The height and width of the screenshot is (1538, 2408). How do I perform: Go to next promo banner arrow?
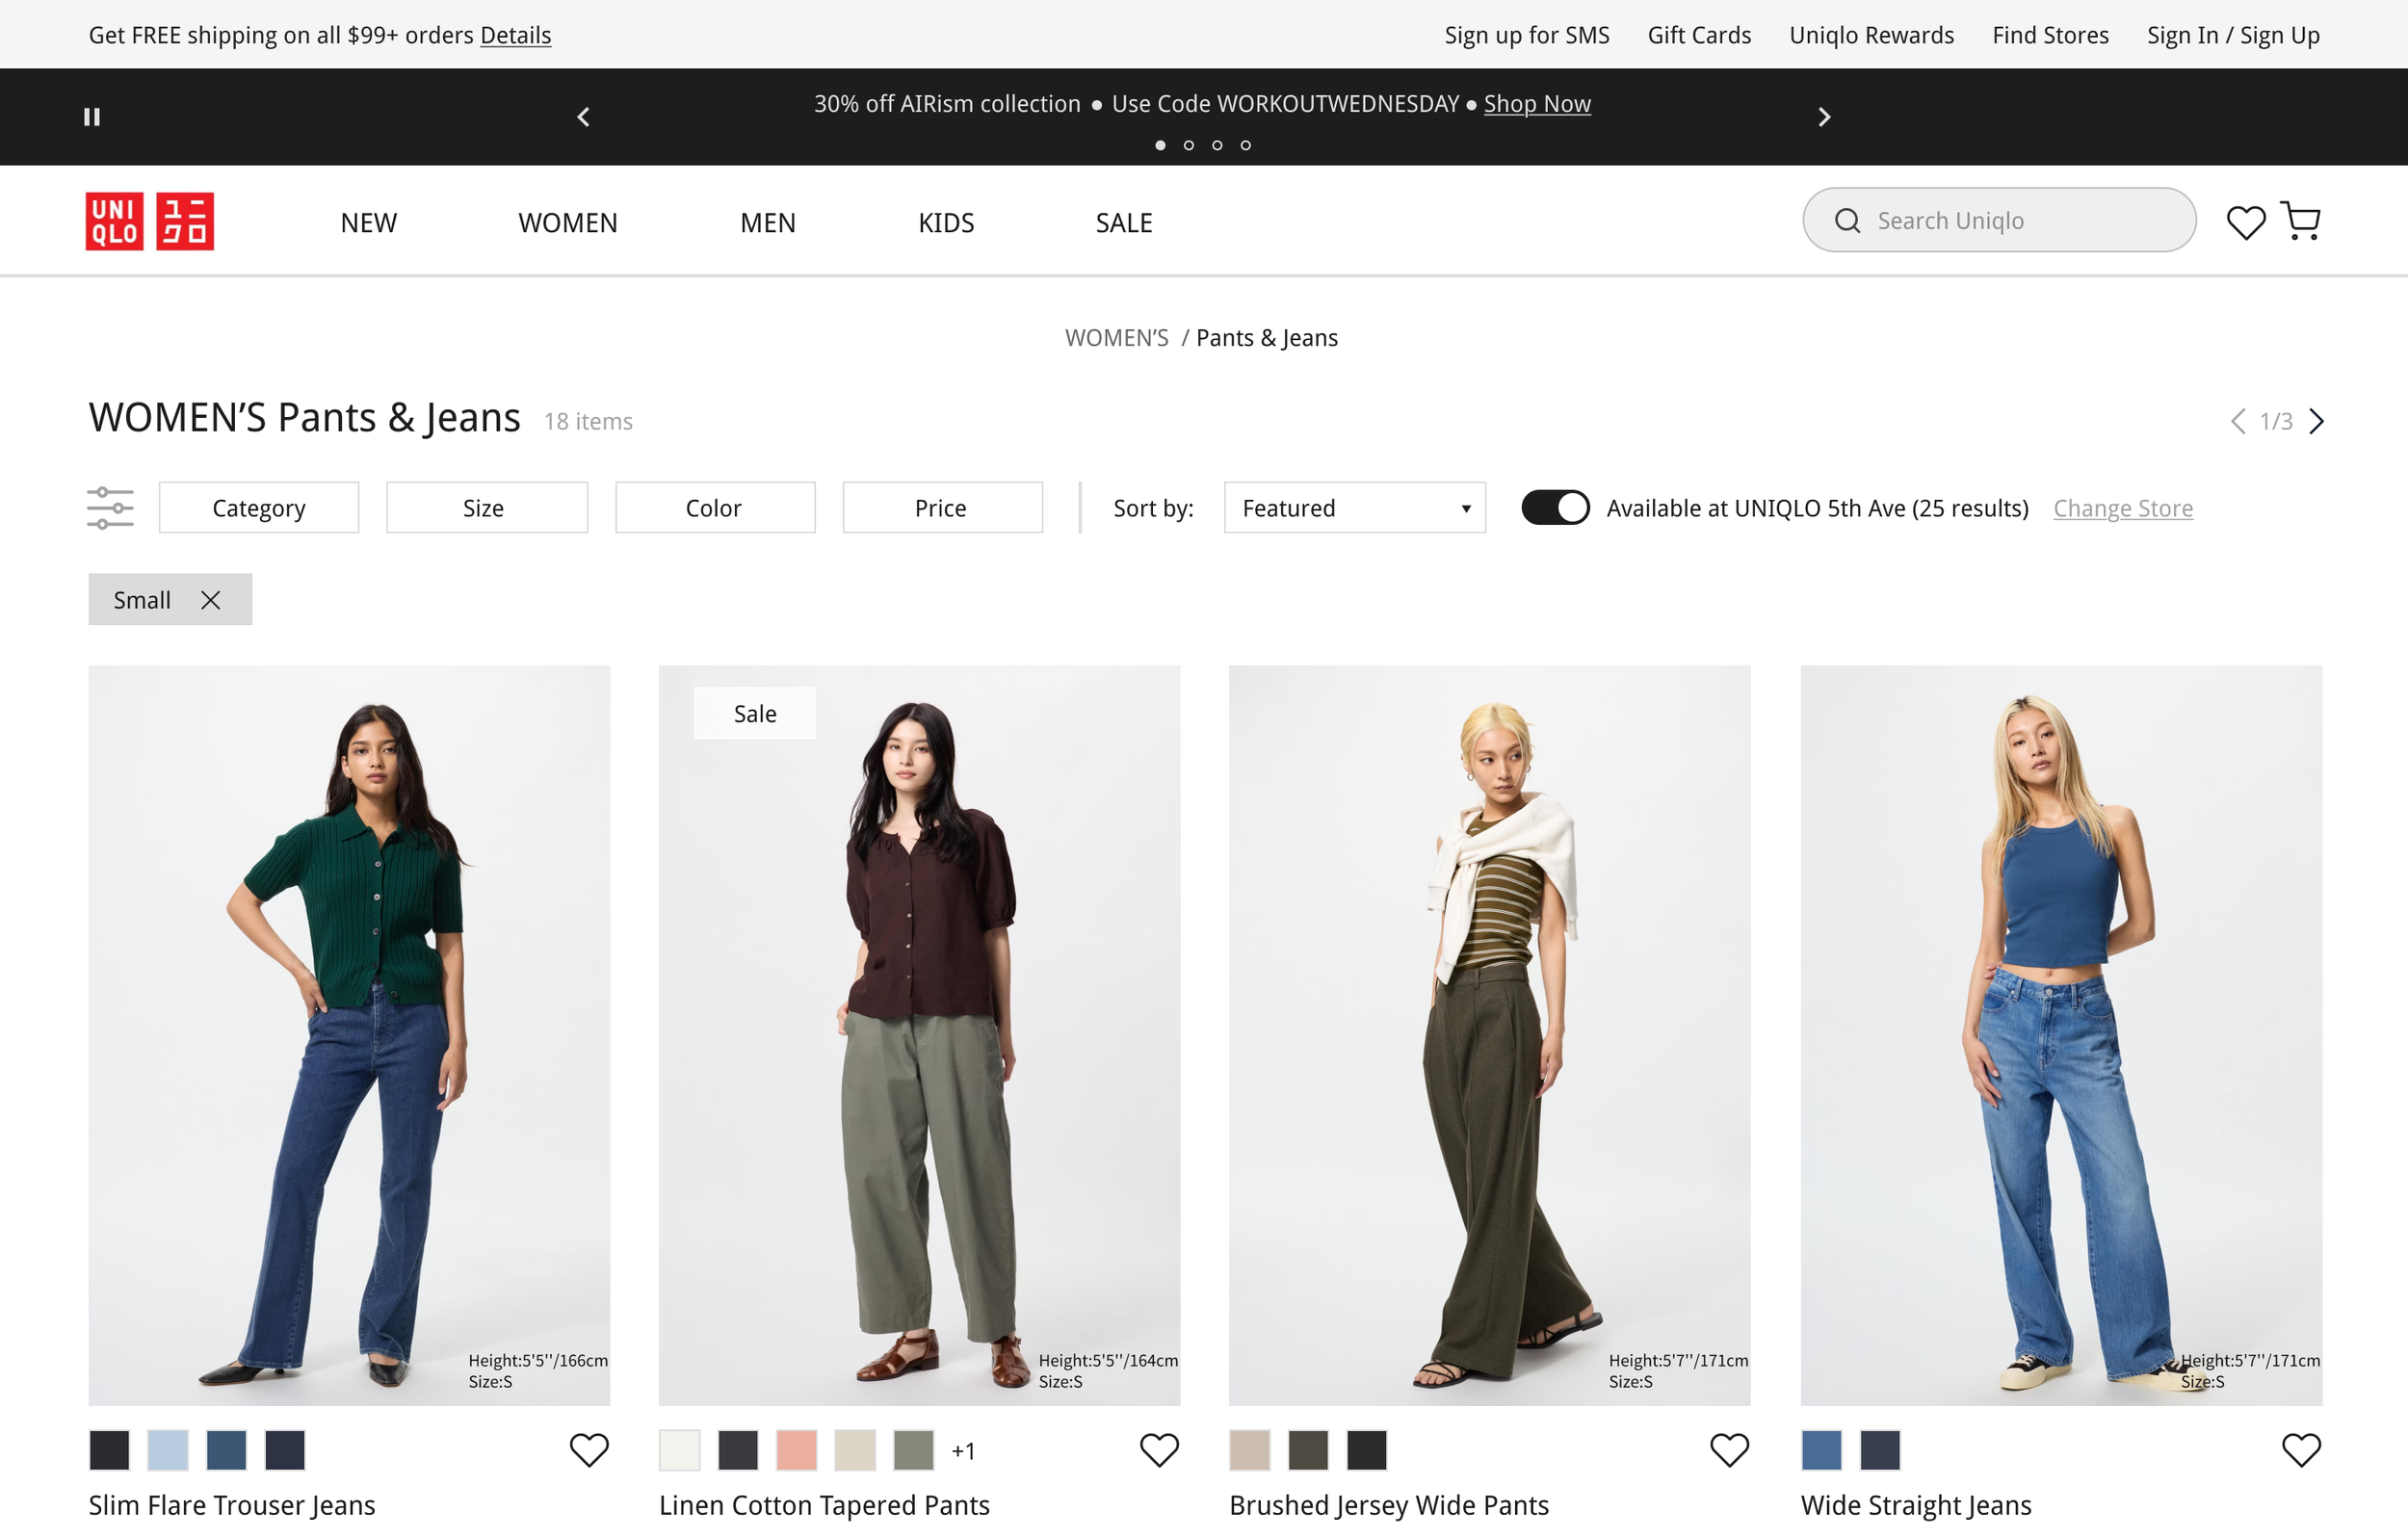pyautogui.click(x=1824, y=117)
